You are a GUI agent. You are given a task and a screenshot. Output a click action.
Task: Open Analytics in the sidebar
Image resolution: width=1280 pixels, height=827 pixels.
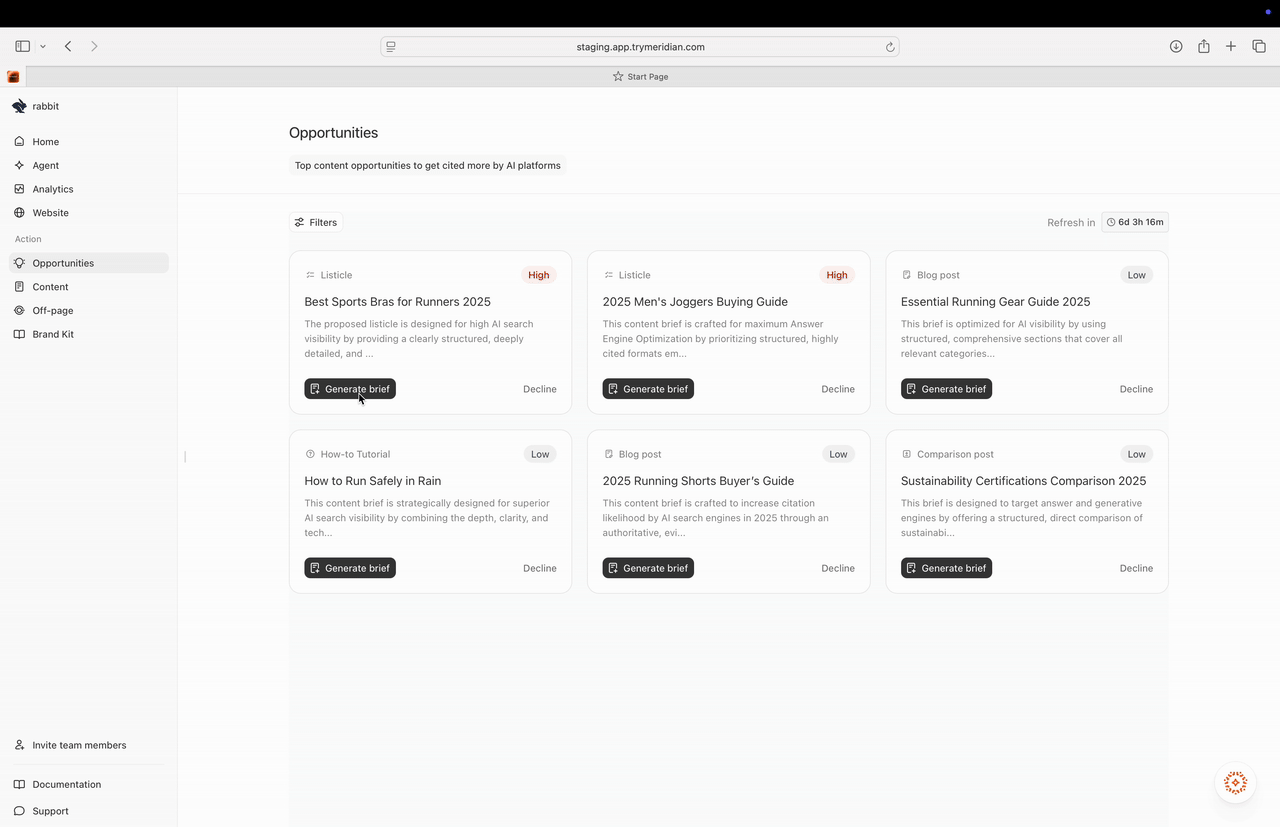[x=88, y=189]
